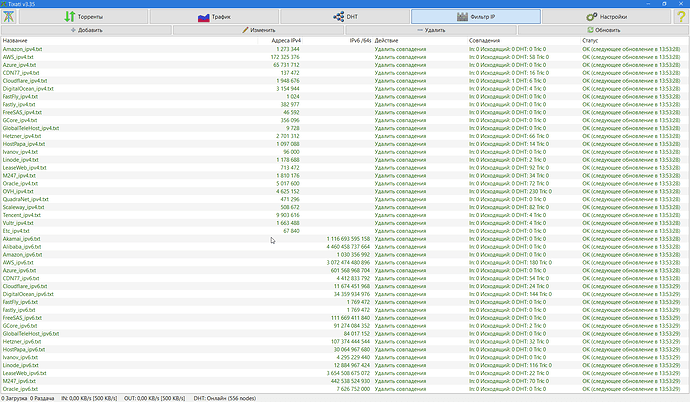
Task: Select the Oracle_ipv6.txt entry
Action: (x=345, y=390)
